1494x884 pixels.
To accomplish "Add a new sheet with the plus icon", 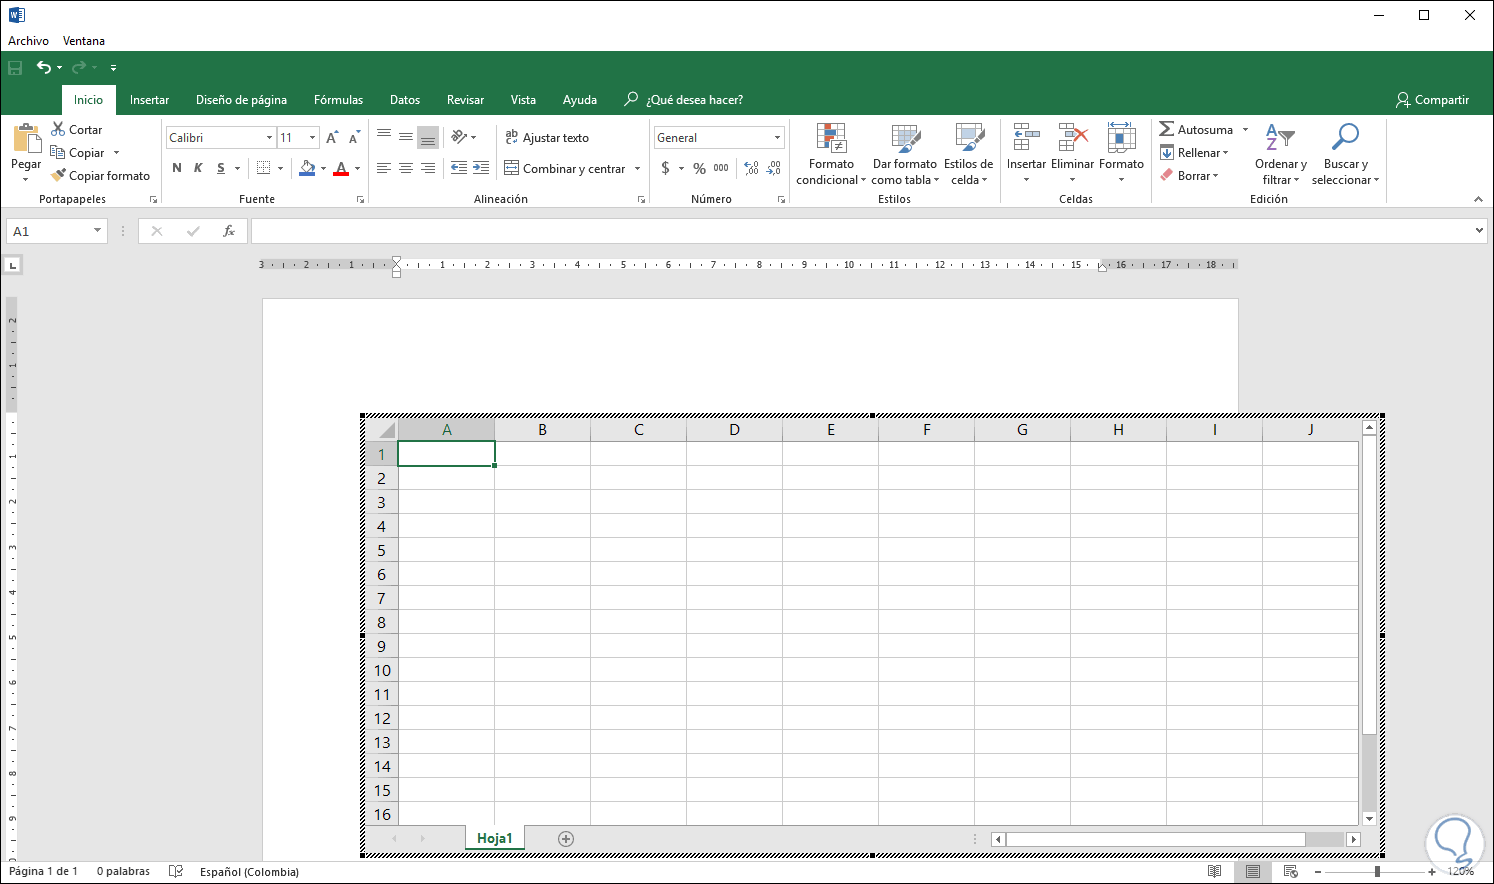I will (x=566, y=839).
